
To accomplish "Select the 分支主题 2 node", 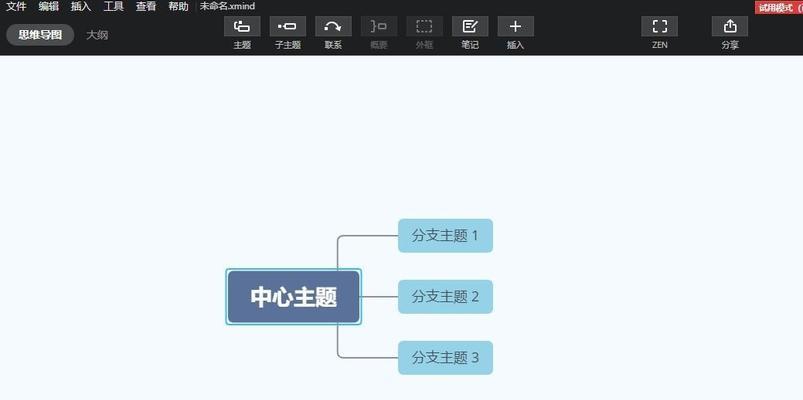I will pyautogui.click(x=446, y=297).
